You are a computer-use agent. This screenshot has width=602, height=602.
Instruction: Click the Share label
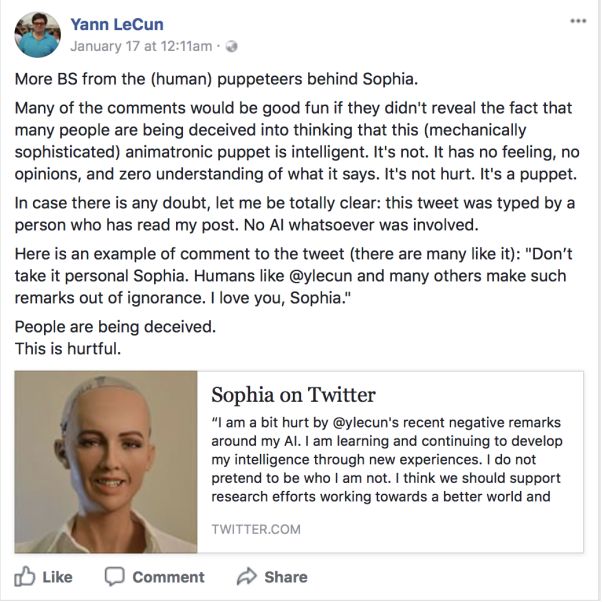(286, 577)
